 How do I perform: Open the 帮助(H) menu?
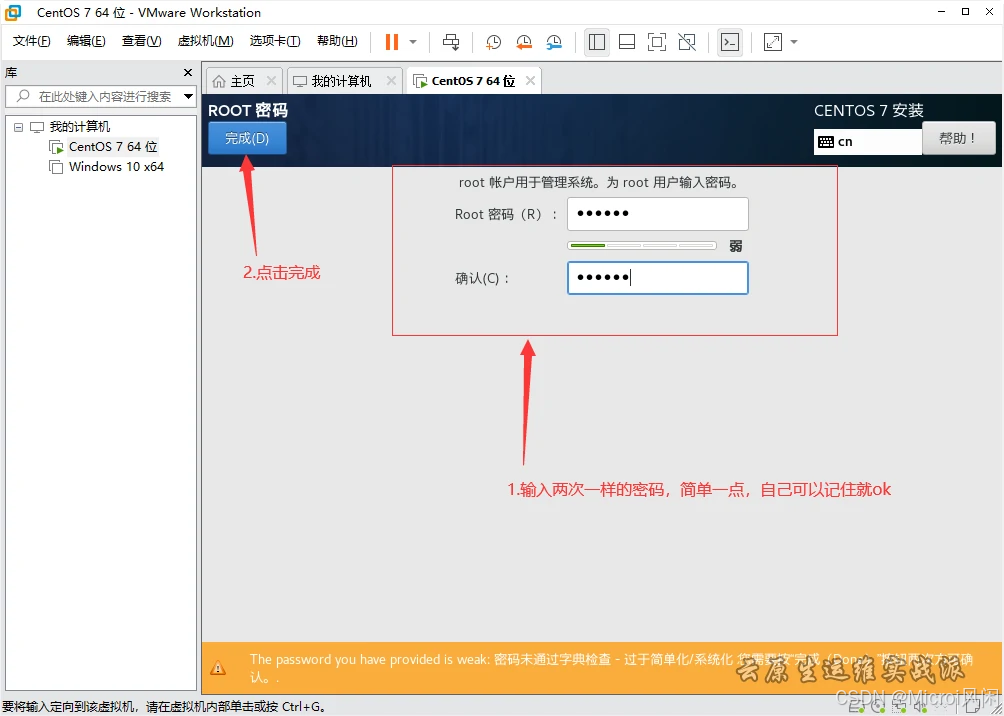337,42
